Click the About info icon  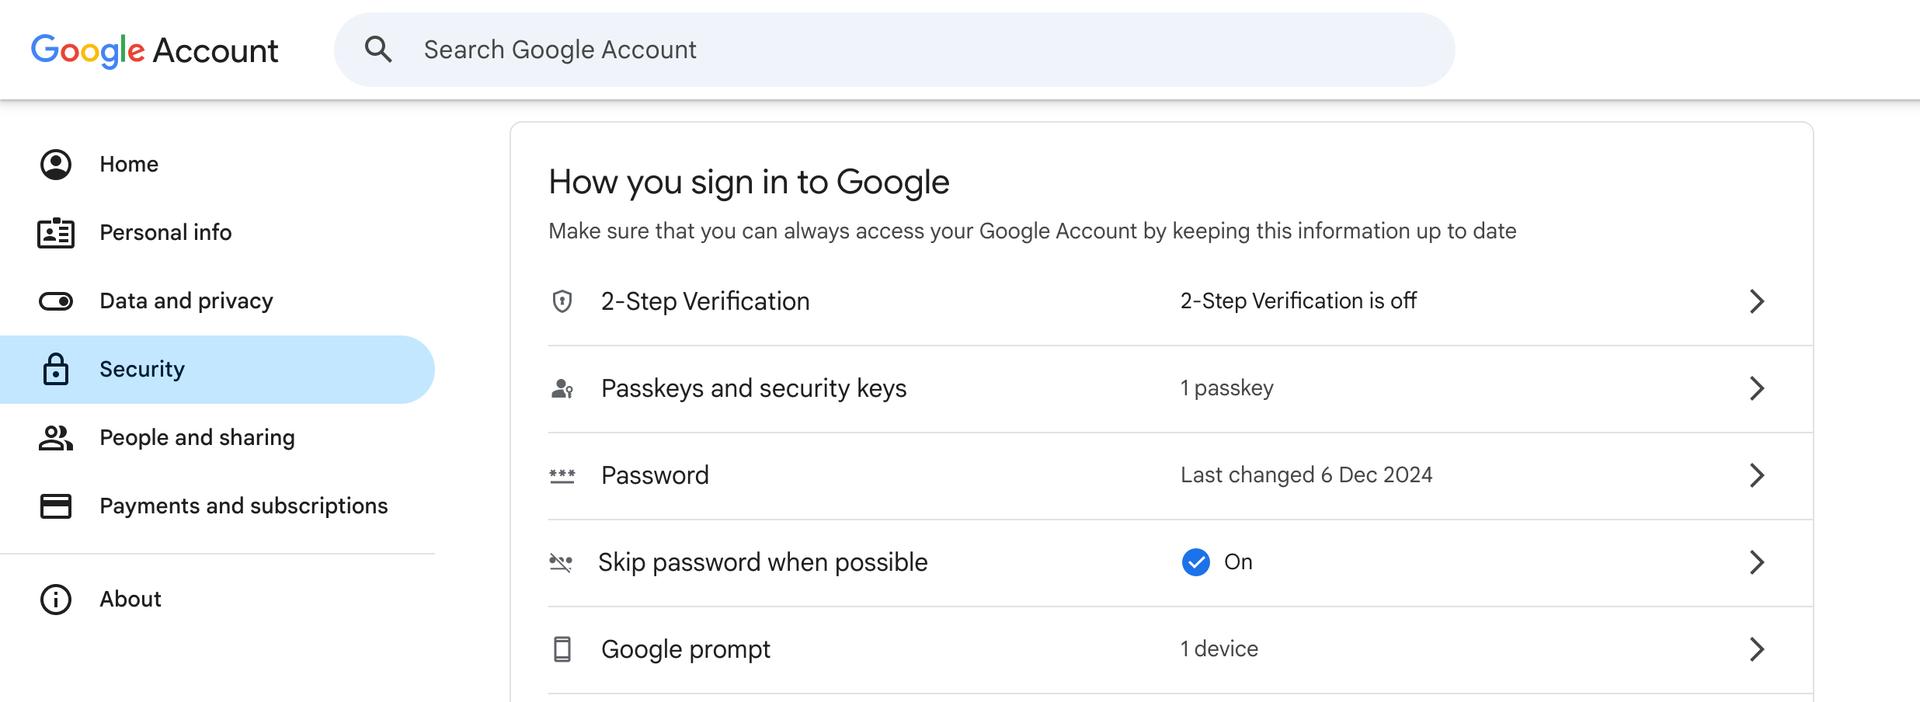55,599
